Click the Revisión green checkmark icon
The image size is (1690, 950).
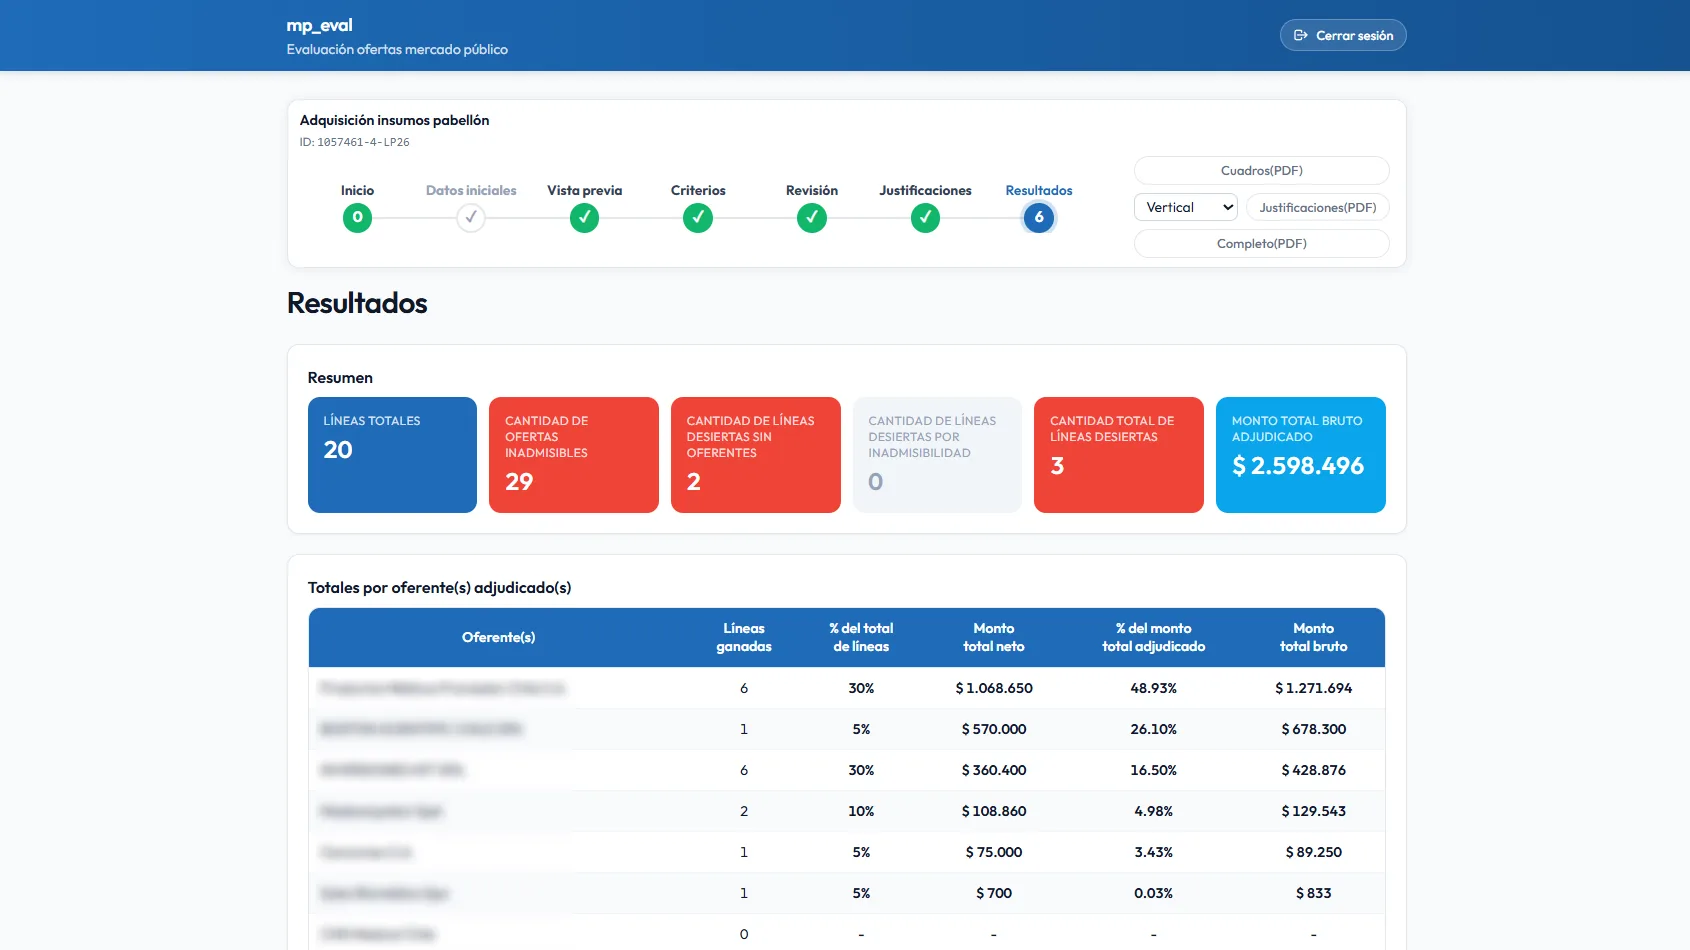pos(812,217)
